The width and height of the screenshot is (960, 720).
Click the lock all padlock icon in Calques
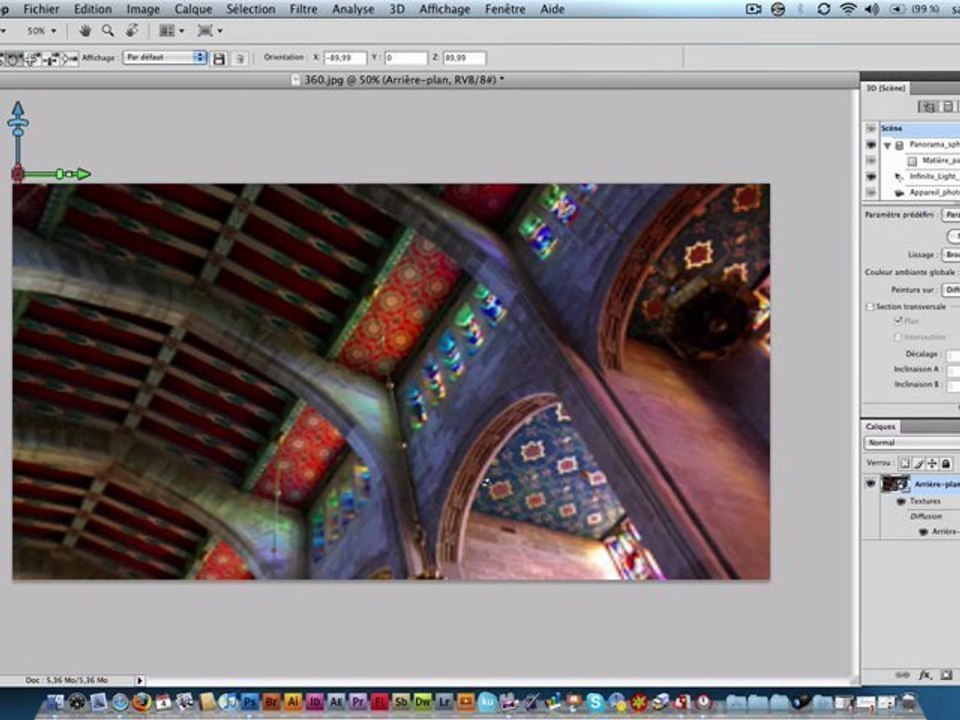(945, 464)
